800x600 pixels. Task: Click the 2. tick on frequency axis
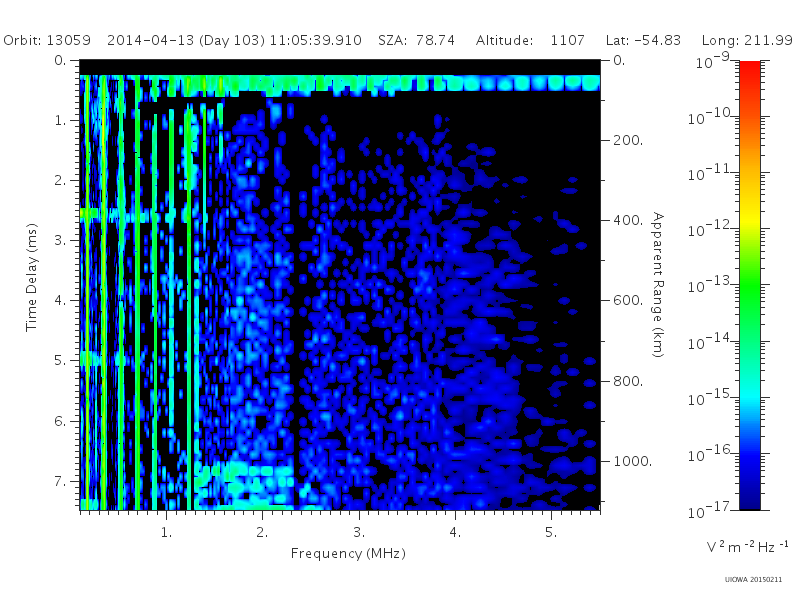[262, 532]
